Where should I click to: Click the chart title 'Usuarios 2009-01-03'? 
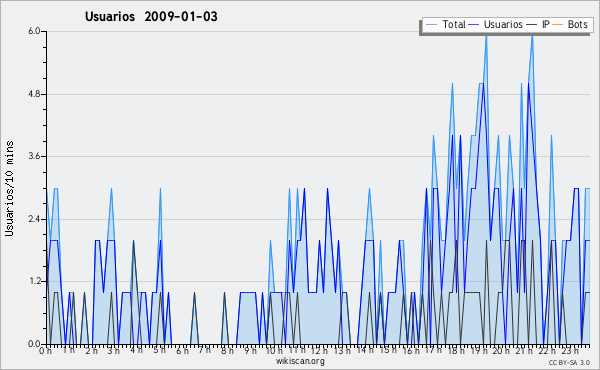(x=151, y=17)
